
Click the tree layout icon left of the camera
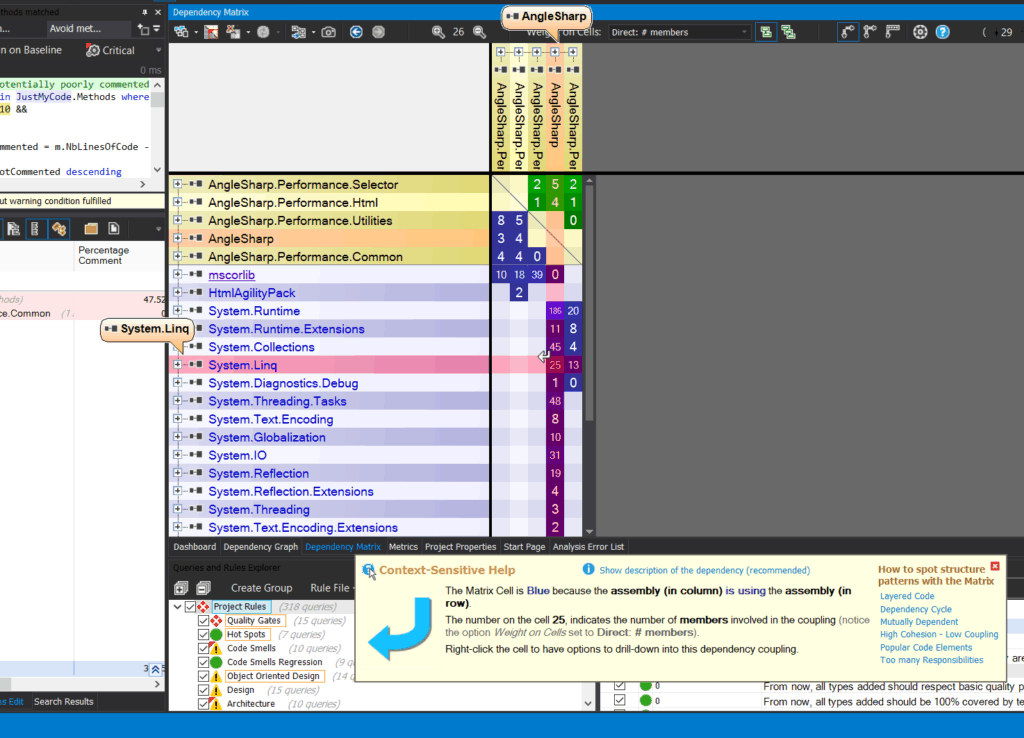pyautogui.click(x=298, y=32)
